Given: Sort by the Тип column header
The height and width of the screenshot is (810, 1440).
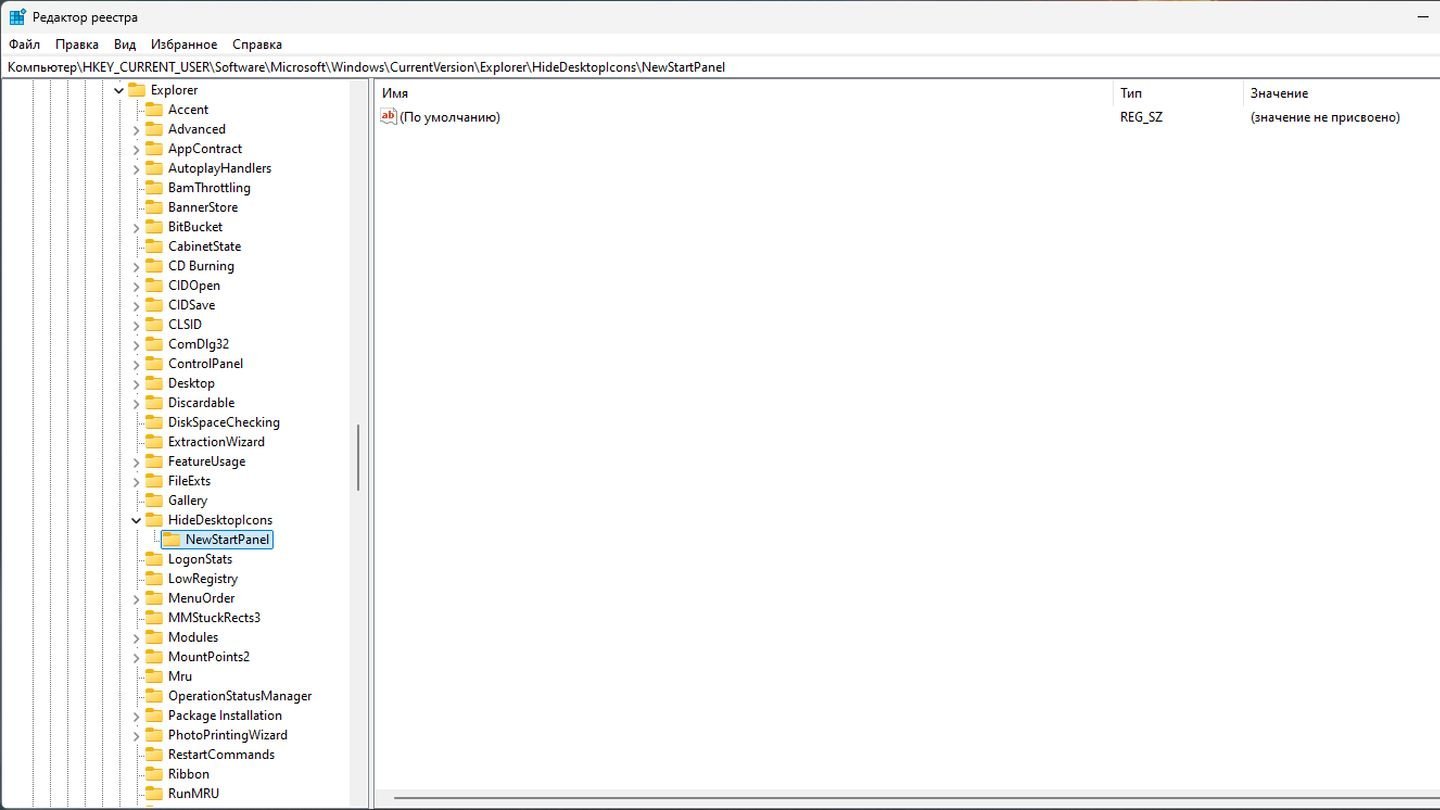Looking at the screenshot, I should (1178, 93).
